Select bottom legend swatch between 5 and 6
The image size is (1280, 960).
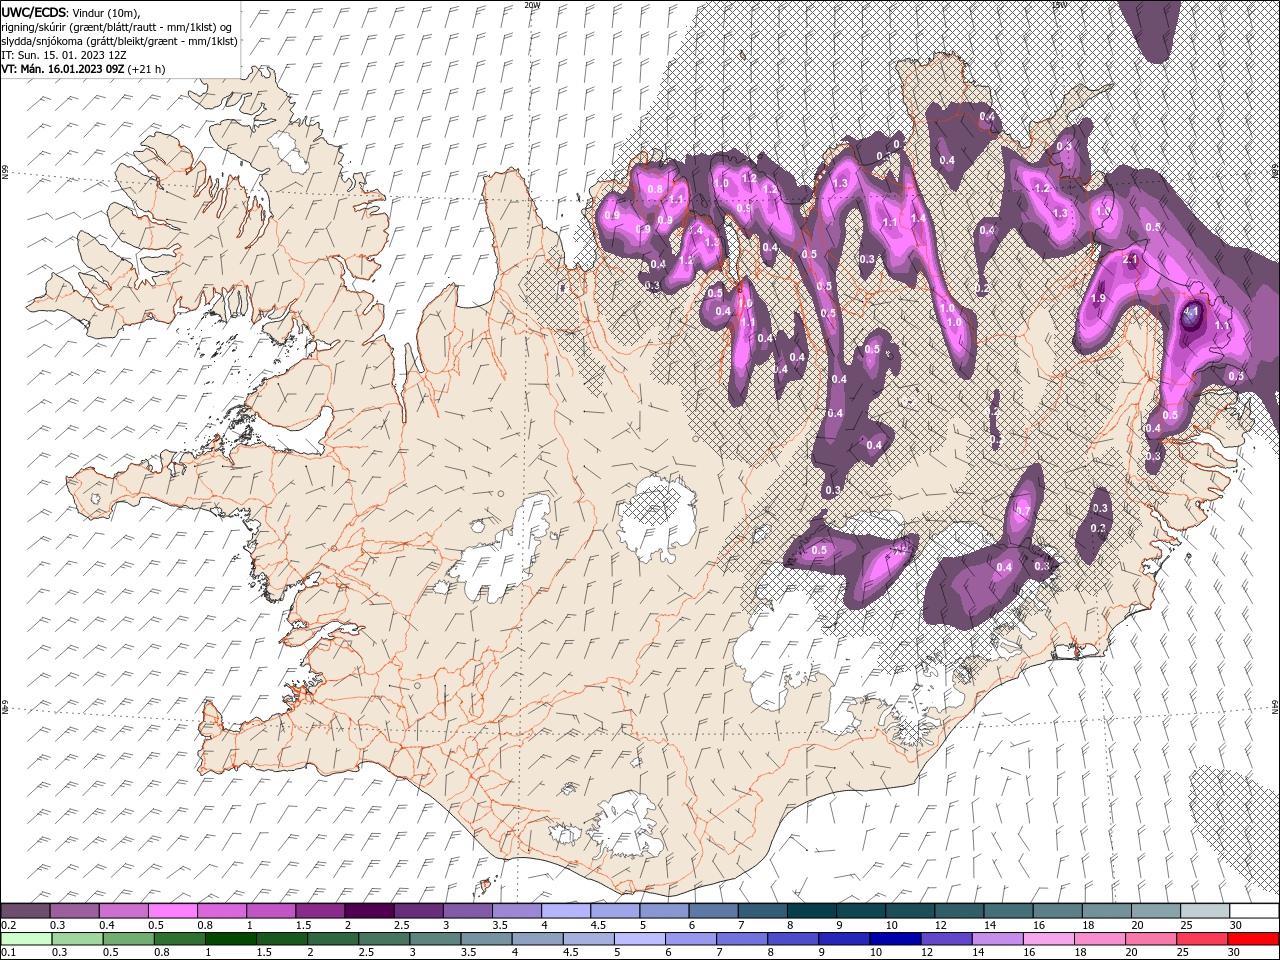(x=640, y=939)
